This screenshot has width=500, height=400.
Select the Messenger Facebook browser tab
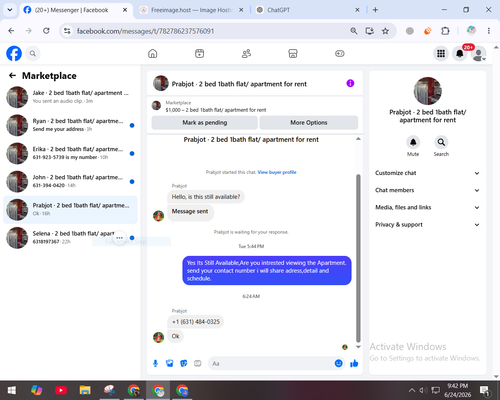point(76,10)
